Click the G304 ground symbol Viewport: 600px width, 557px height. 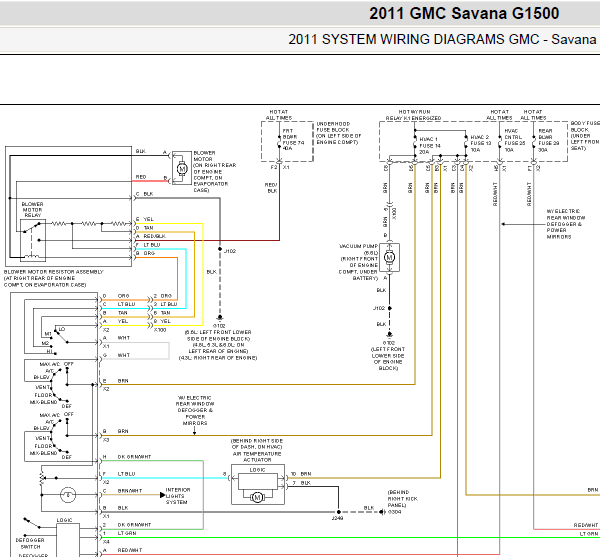383,512
